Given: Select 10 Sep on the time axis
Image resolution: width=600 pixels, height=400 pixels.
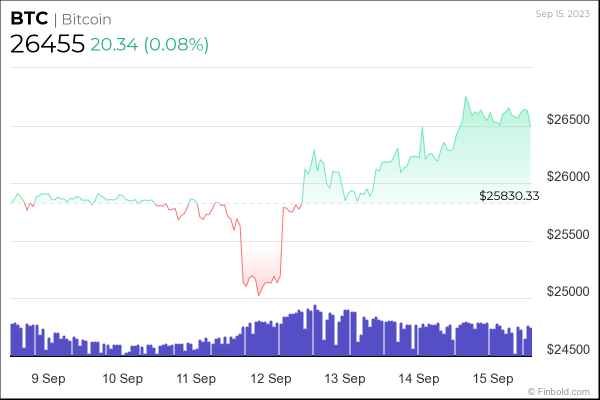Looking at the screenshot, I should [x=122, y=379].
